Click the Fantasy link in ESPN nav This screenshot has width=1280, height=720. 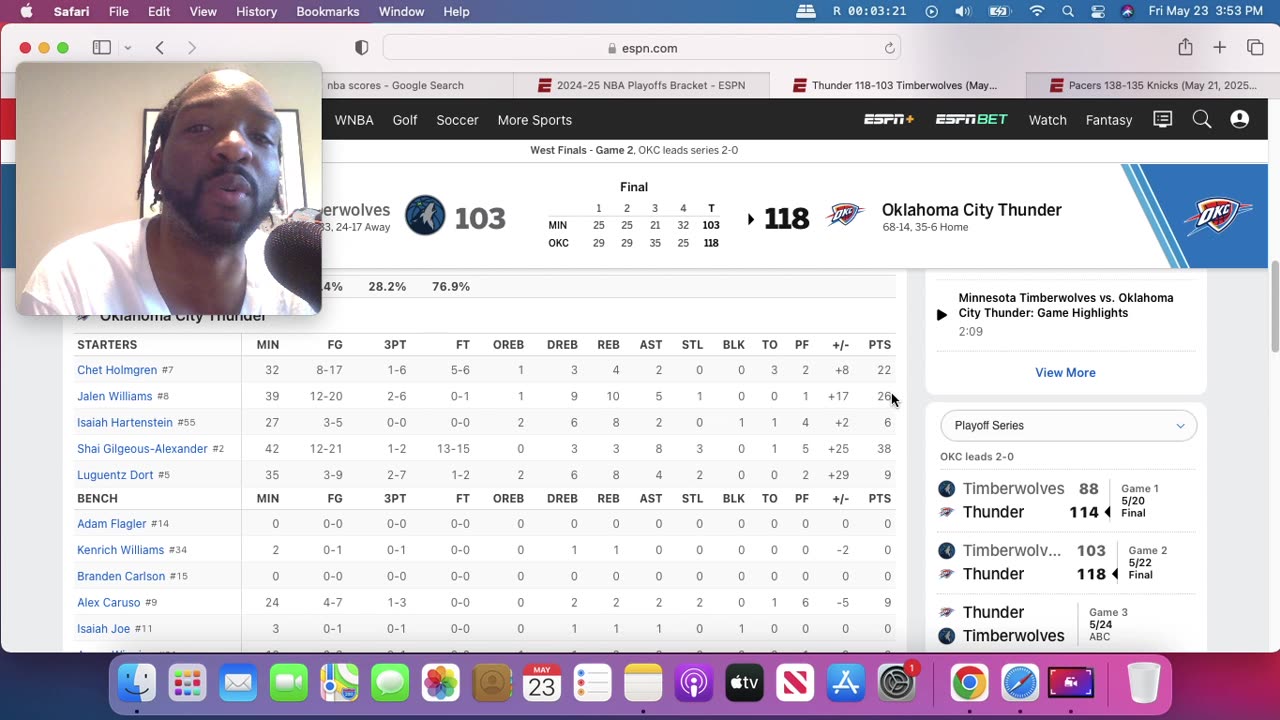(1109, 120)
